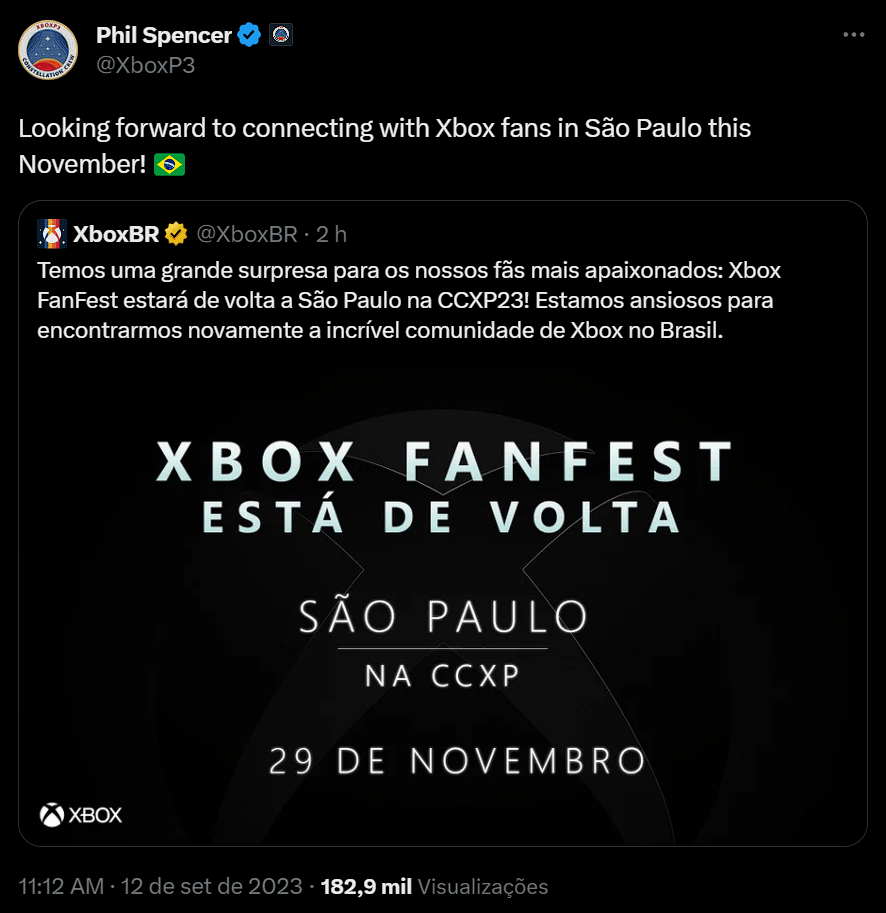Click the Phil Spencer display name
886x913 pixels.
(164, 36)
